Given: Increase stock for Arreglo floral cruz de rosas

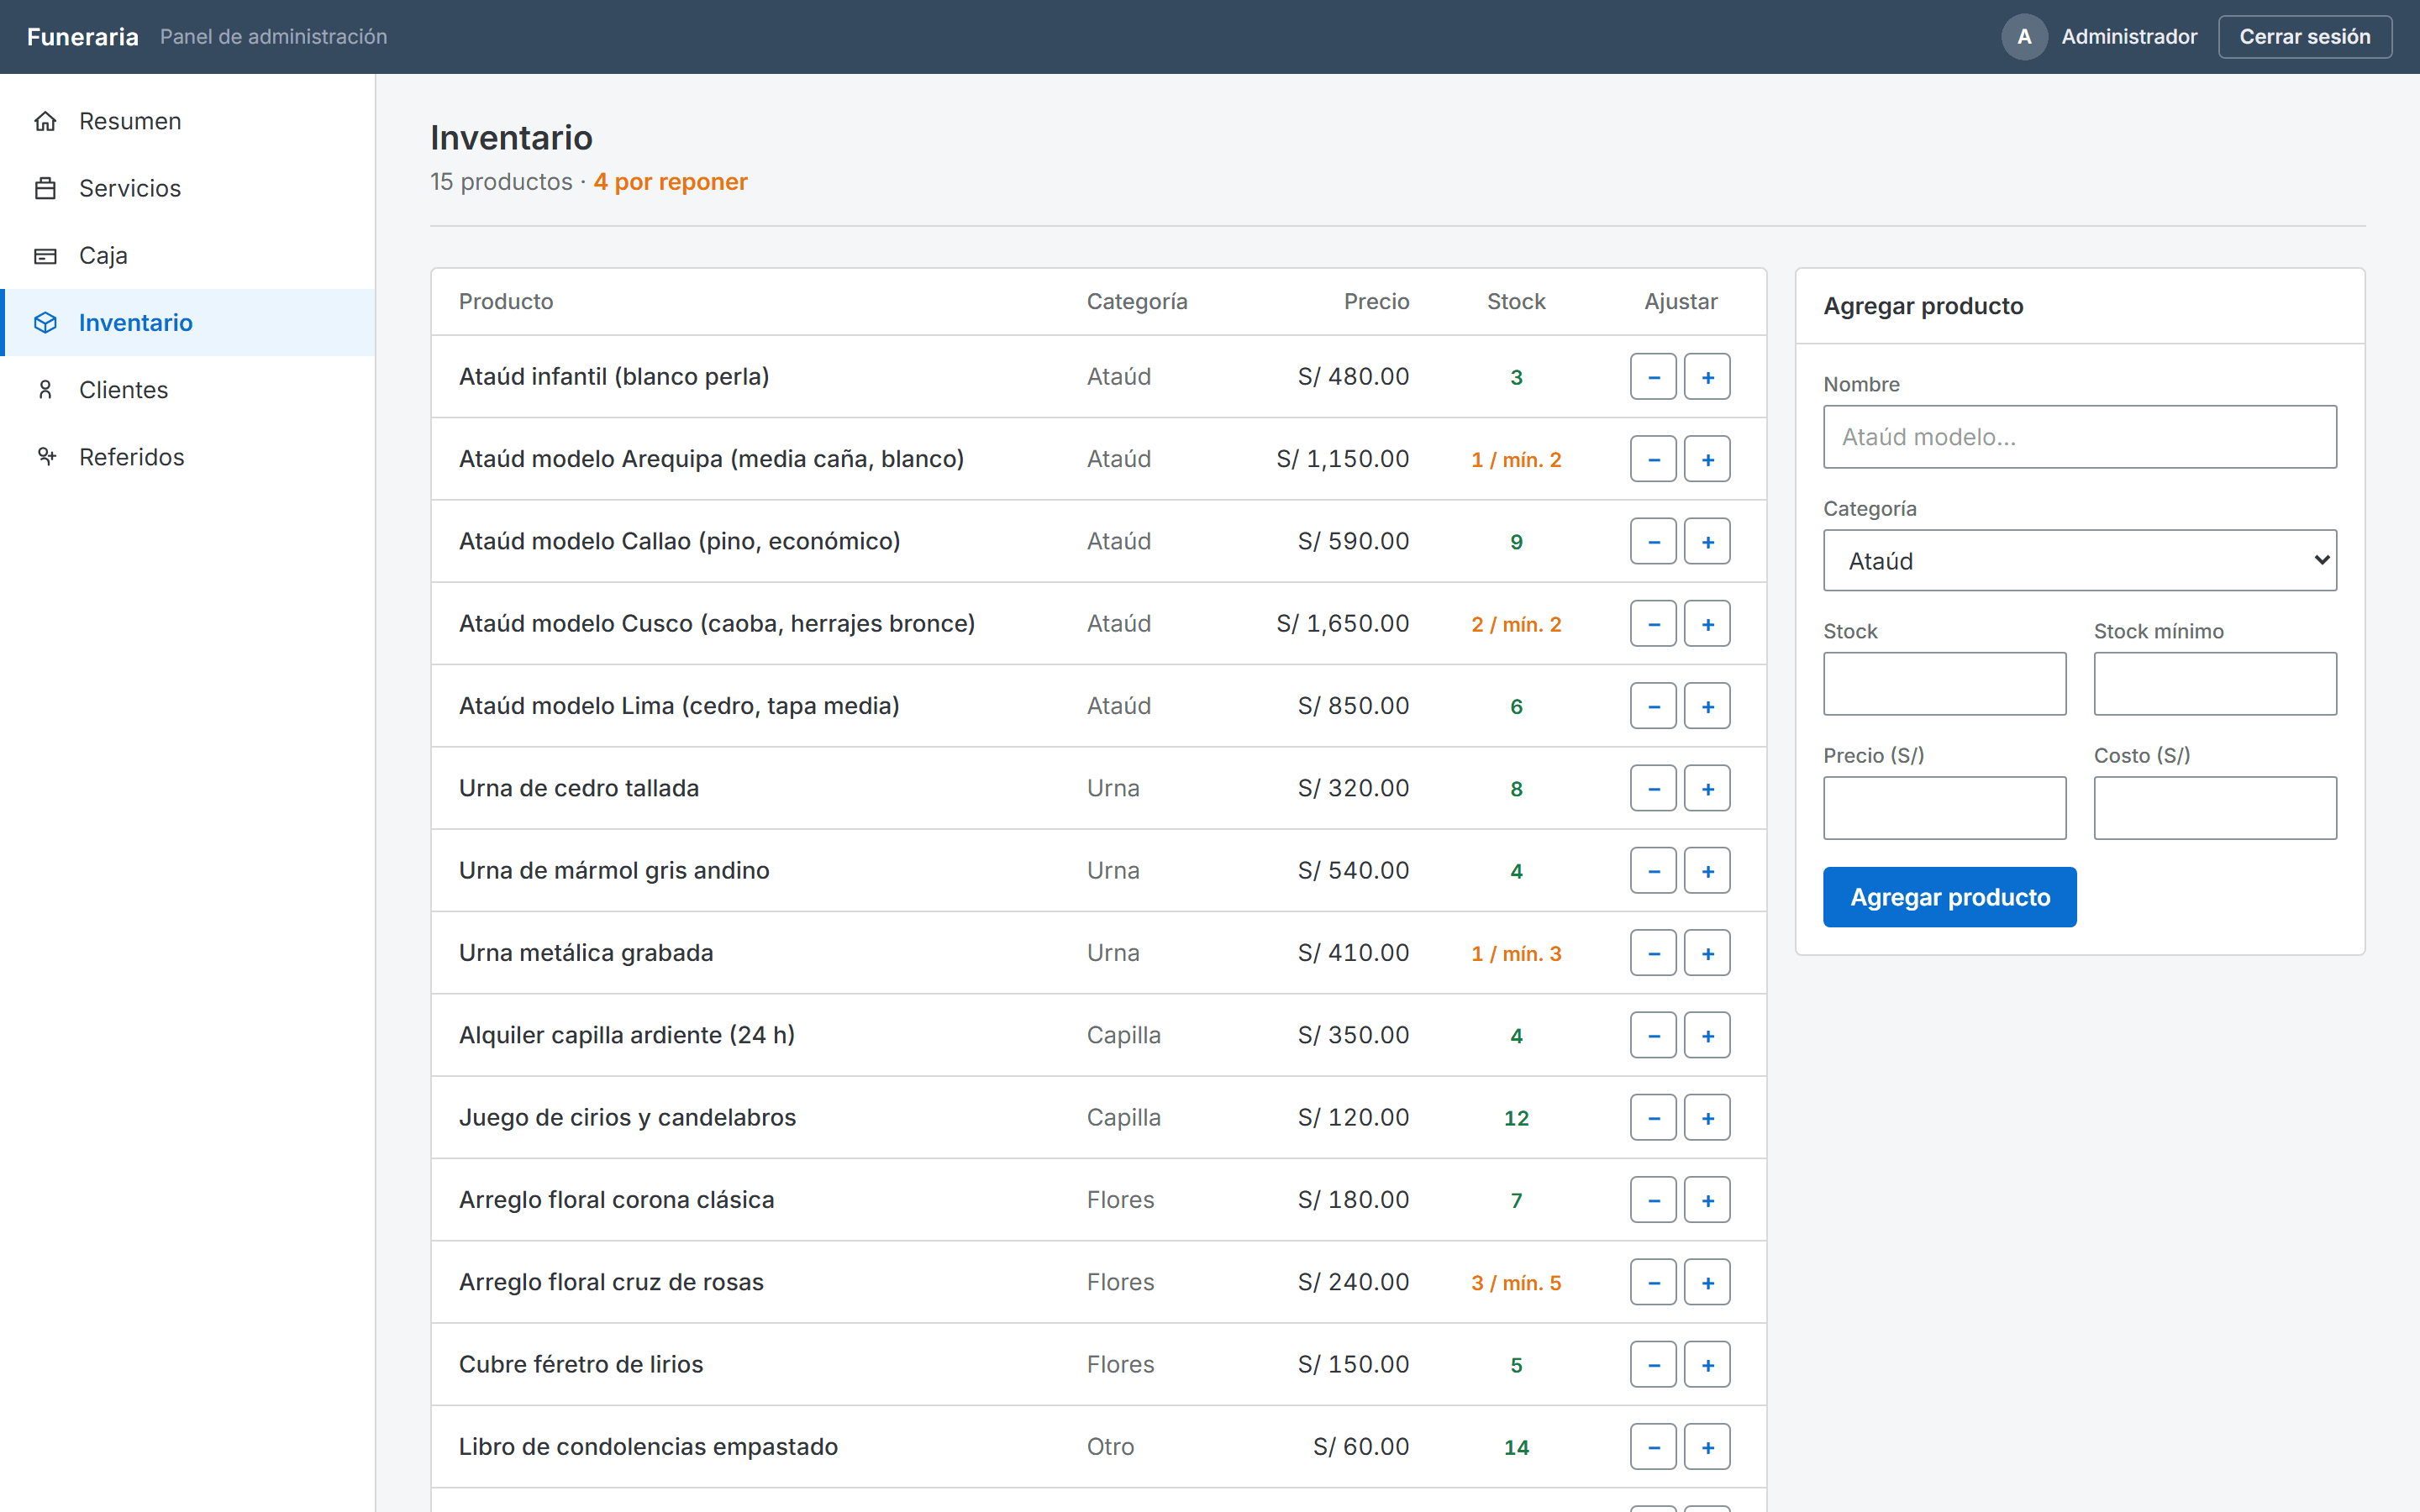Looking at the screenshot, I should [1707, 1282].
